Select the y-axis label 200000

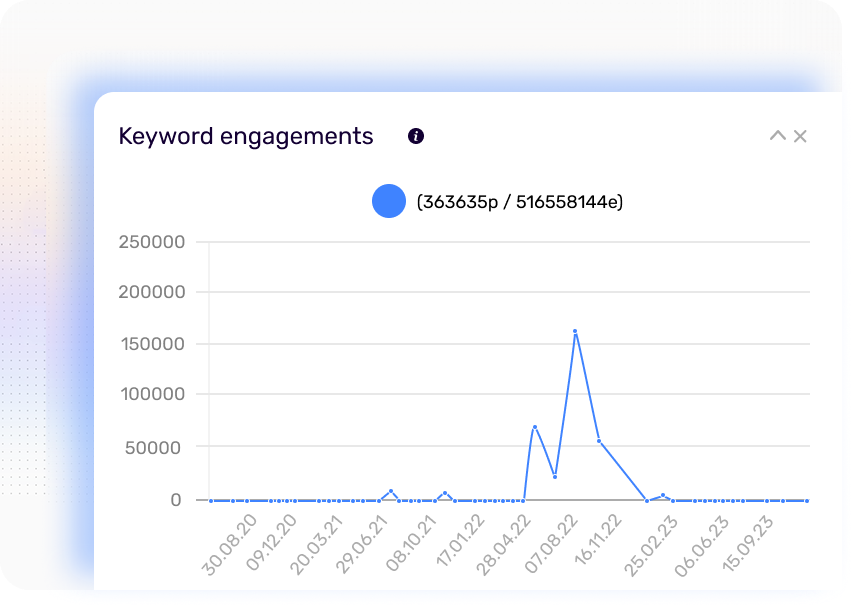pos(152,292)
